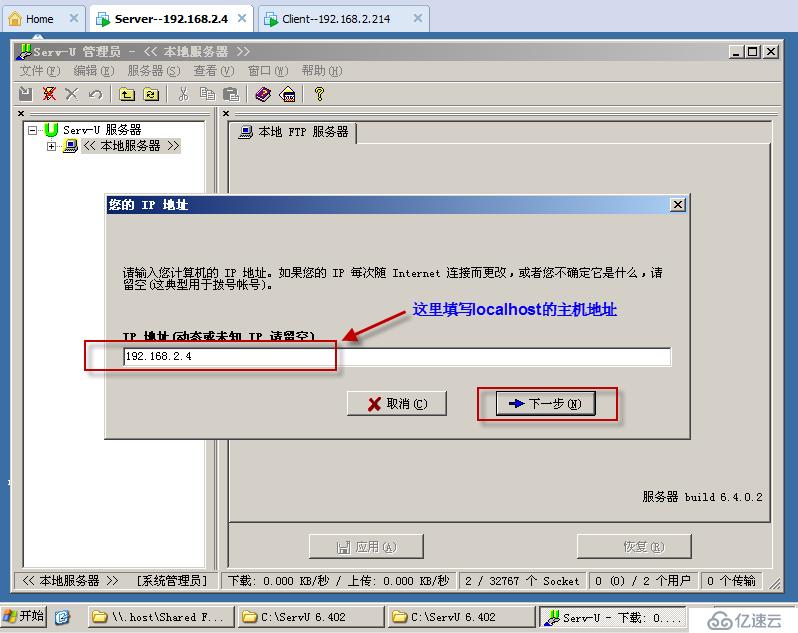This screenshot has width=798, height=633.
Task: Close the left tree pane with its x
Action: [x=21, y=113]
